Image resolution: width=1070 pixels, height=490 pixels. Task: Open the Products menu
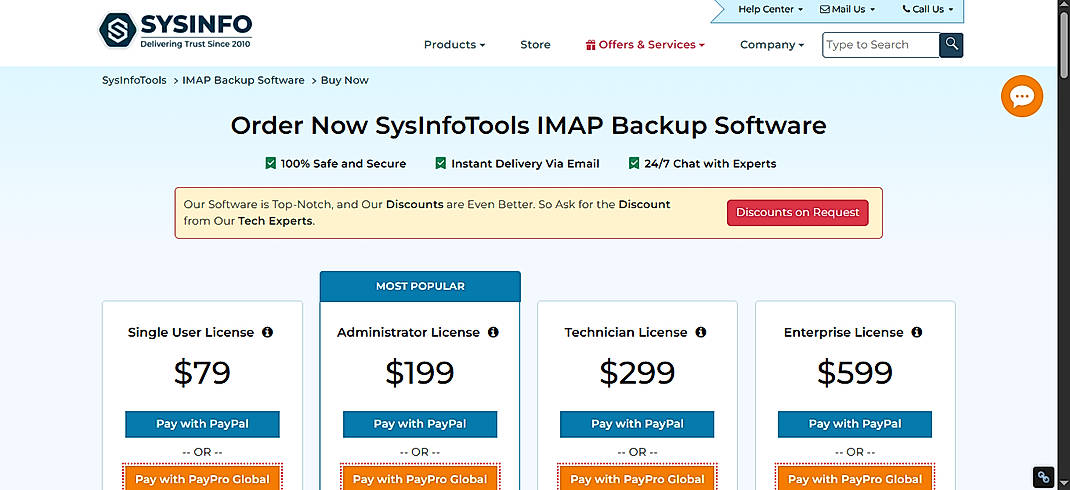[x=454, y=45]
